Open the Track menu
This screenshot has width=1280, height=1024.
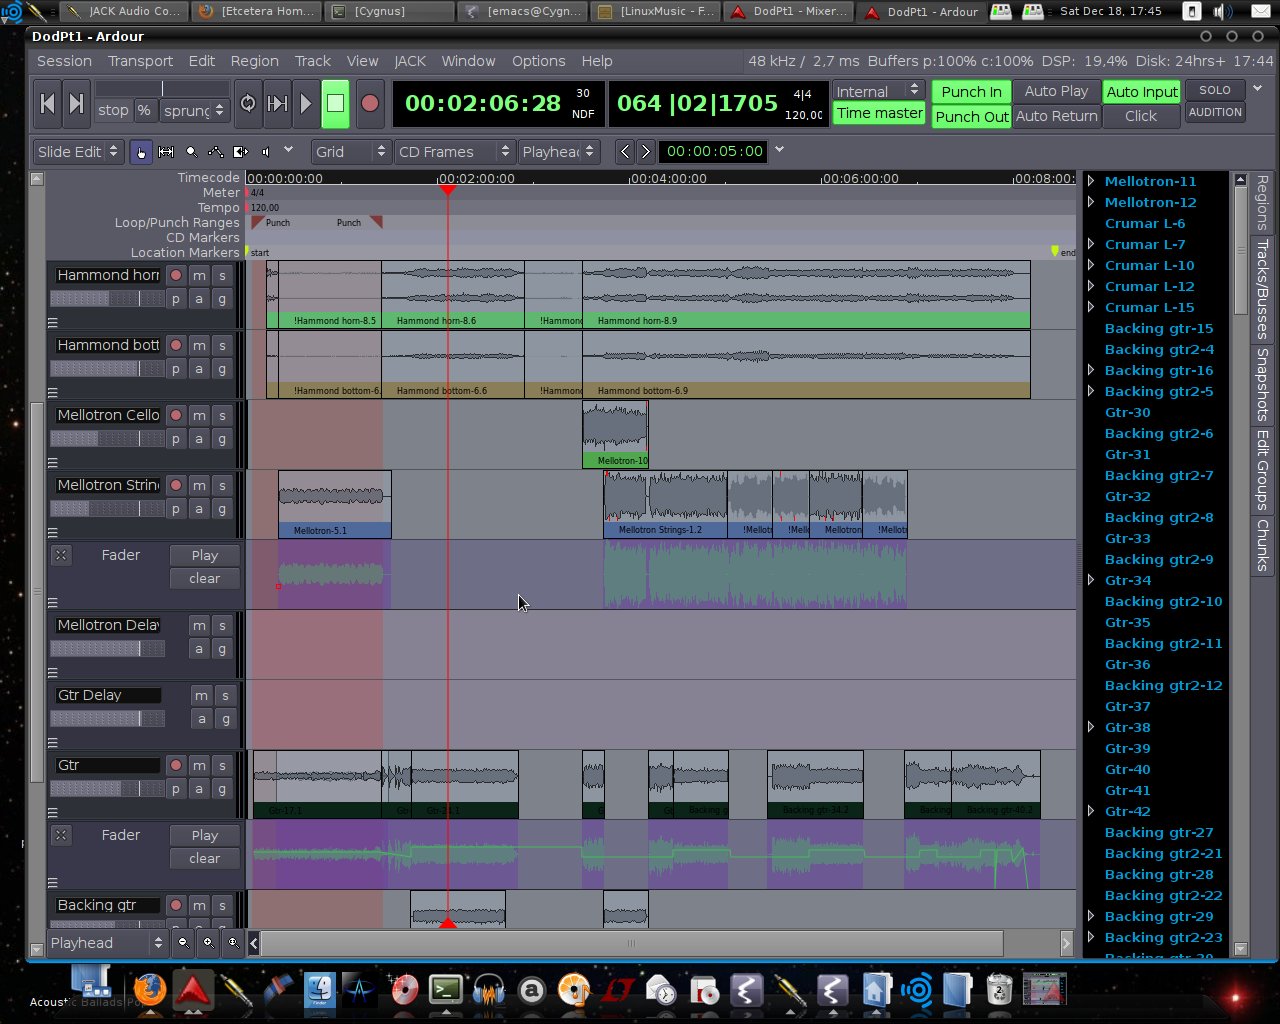pos(313,61)
